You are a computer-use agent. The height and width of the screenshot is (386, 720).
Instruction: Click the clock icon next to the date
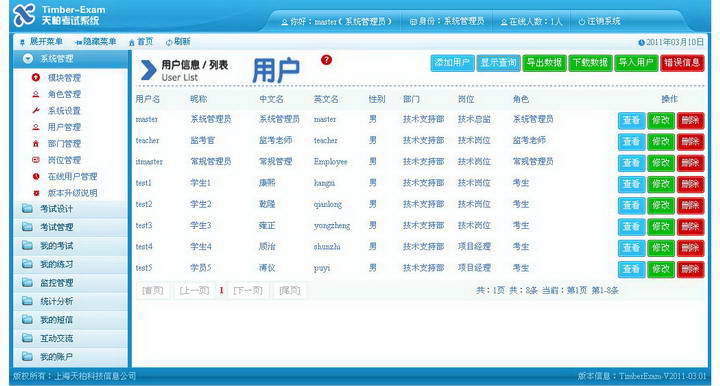pos(641,43)
